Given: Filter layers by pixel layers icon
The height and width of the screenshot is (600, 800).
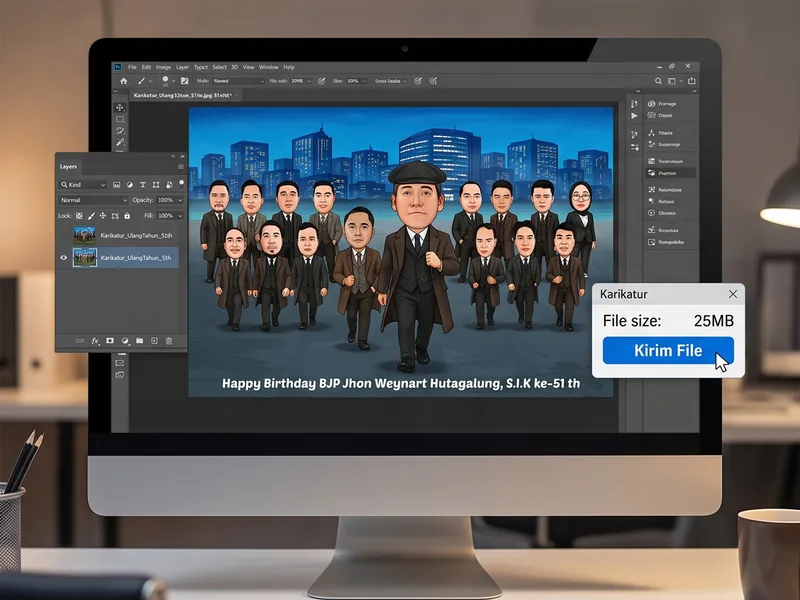Looking at the screenshot, I should coord(116,185).
